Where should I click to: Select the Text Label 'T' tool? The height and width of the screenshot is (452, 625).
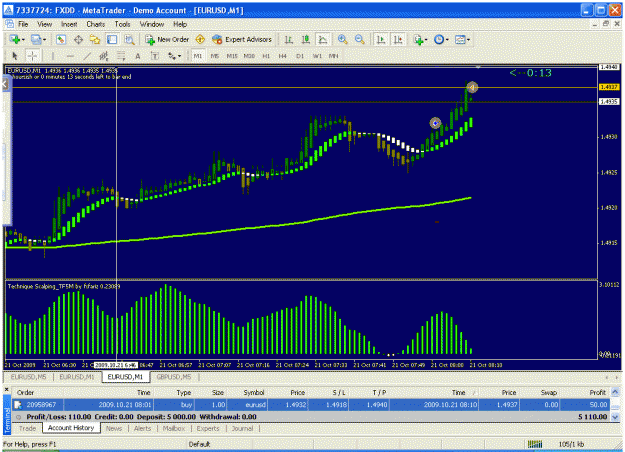click(155, 56)
